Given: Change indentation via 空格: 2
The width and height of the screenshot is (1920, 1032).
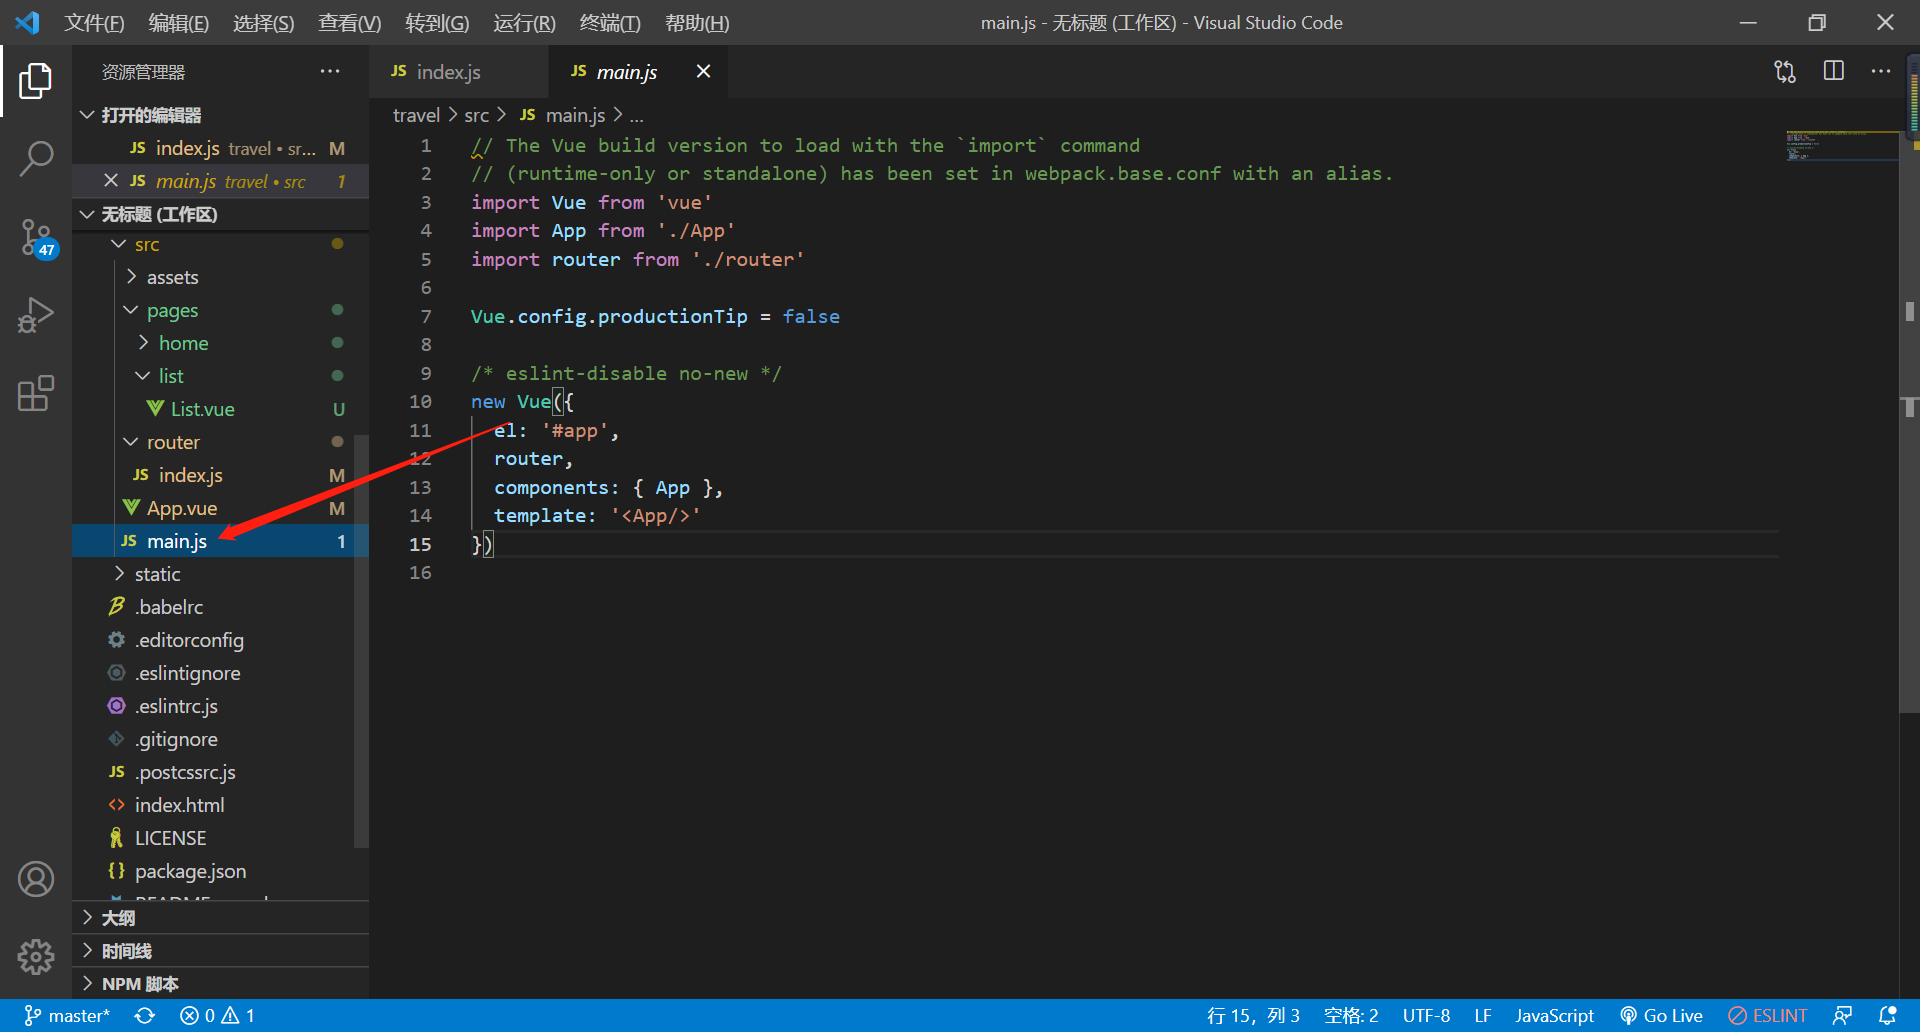Looking at the screenshot, I should (x=1351, y=1015).
